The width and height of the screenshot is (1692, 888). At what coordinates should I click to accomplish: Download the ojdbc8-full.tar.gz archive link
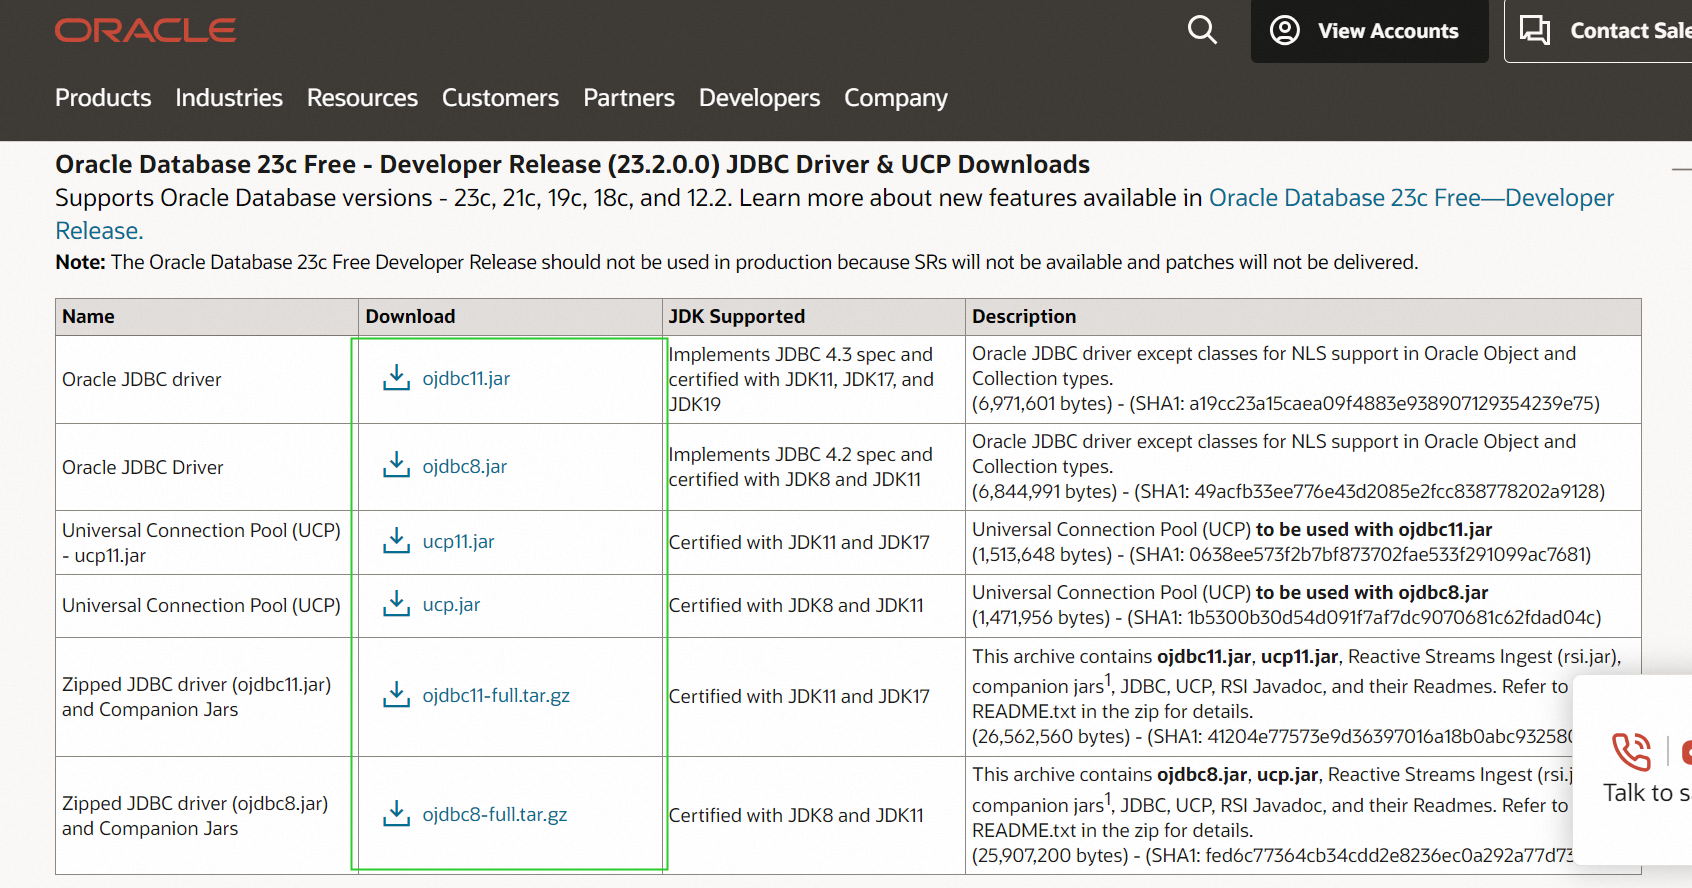[x=495, y=814]
